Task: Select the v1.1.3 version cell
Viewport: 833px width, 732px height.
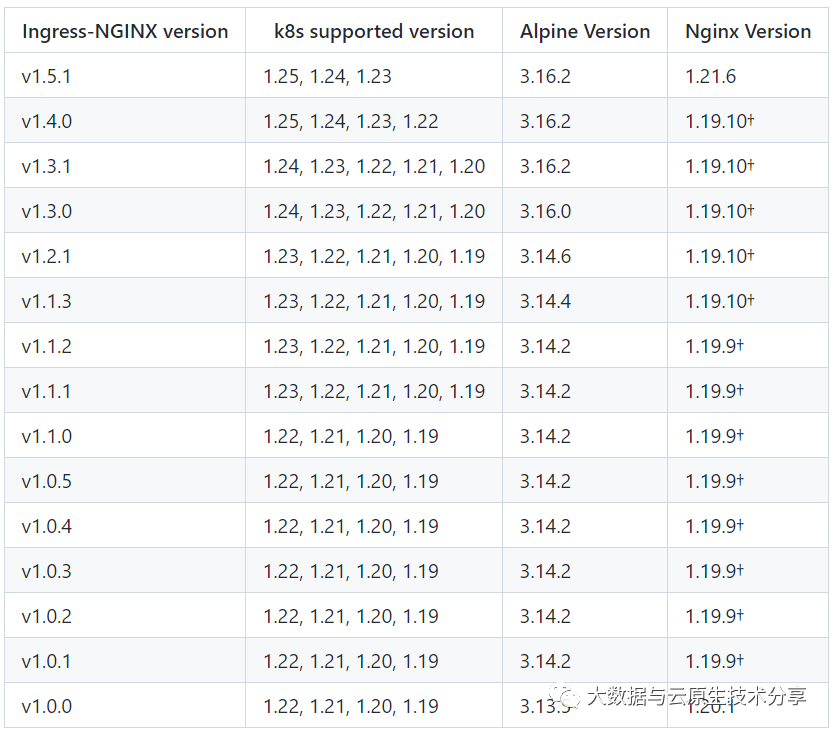Action: click(125, 300)
